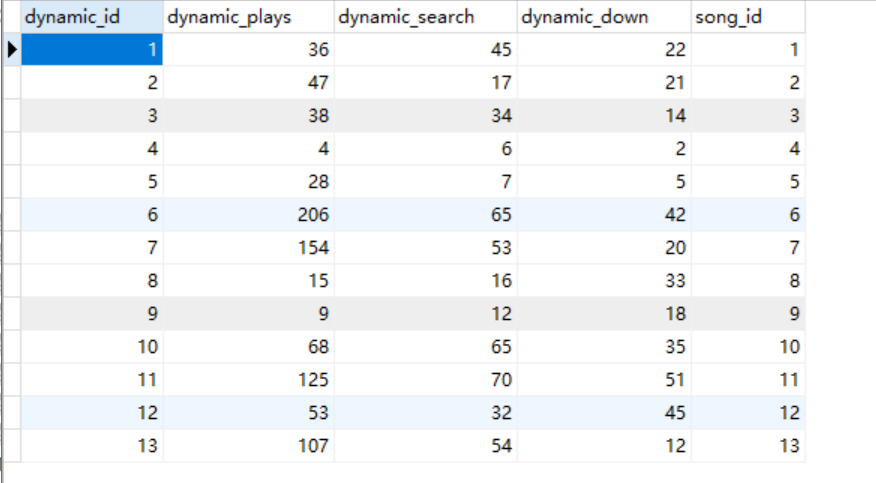
Task: Select dynamic_search cell with value 7
Action: click(x=426, y=181)
